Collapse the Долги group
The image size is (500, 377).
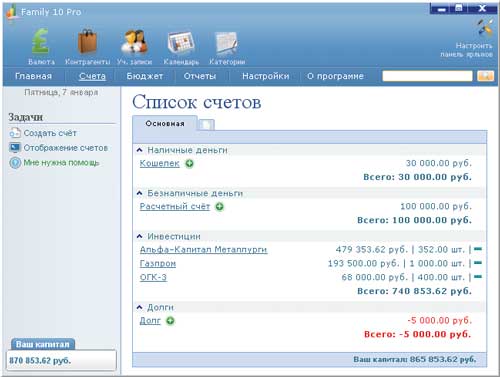tap(139, 307)
